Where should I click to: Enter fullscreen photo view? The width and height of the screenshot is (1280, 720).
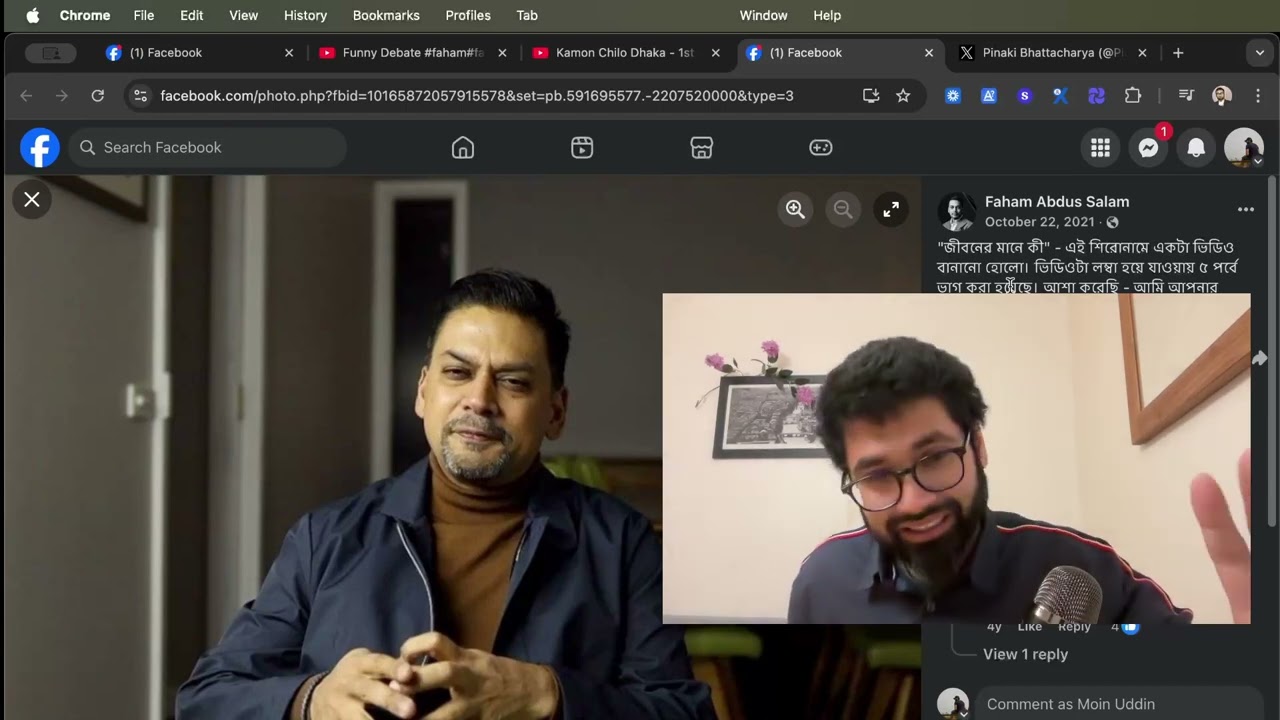(x=891, y=209)
